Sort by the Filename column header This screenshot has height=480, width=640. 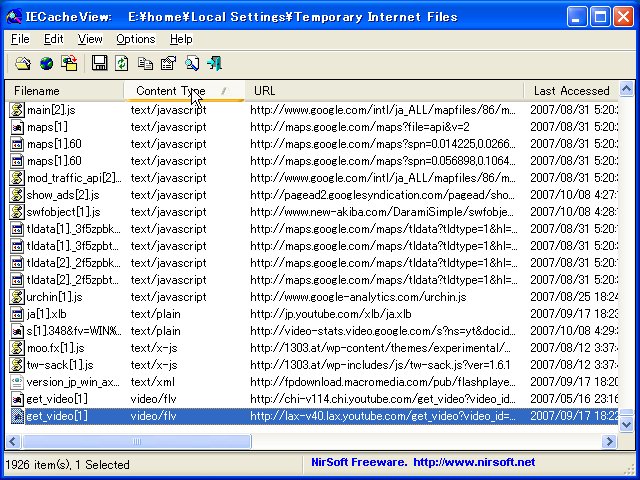pyautogui.click(x=64, y=91)
